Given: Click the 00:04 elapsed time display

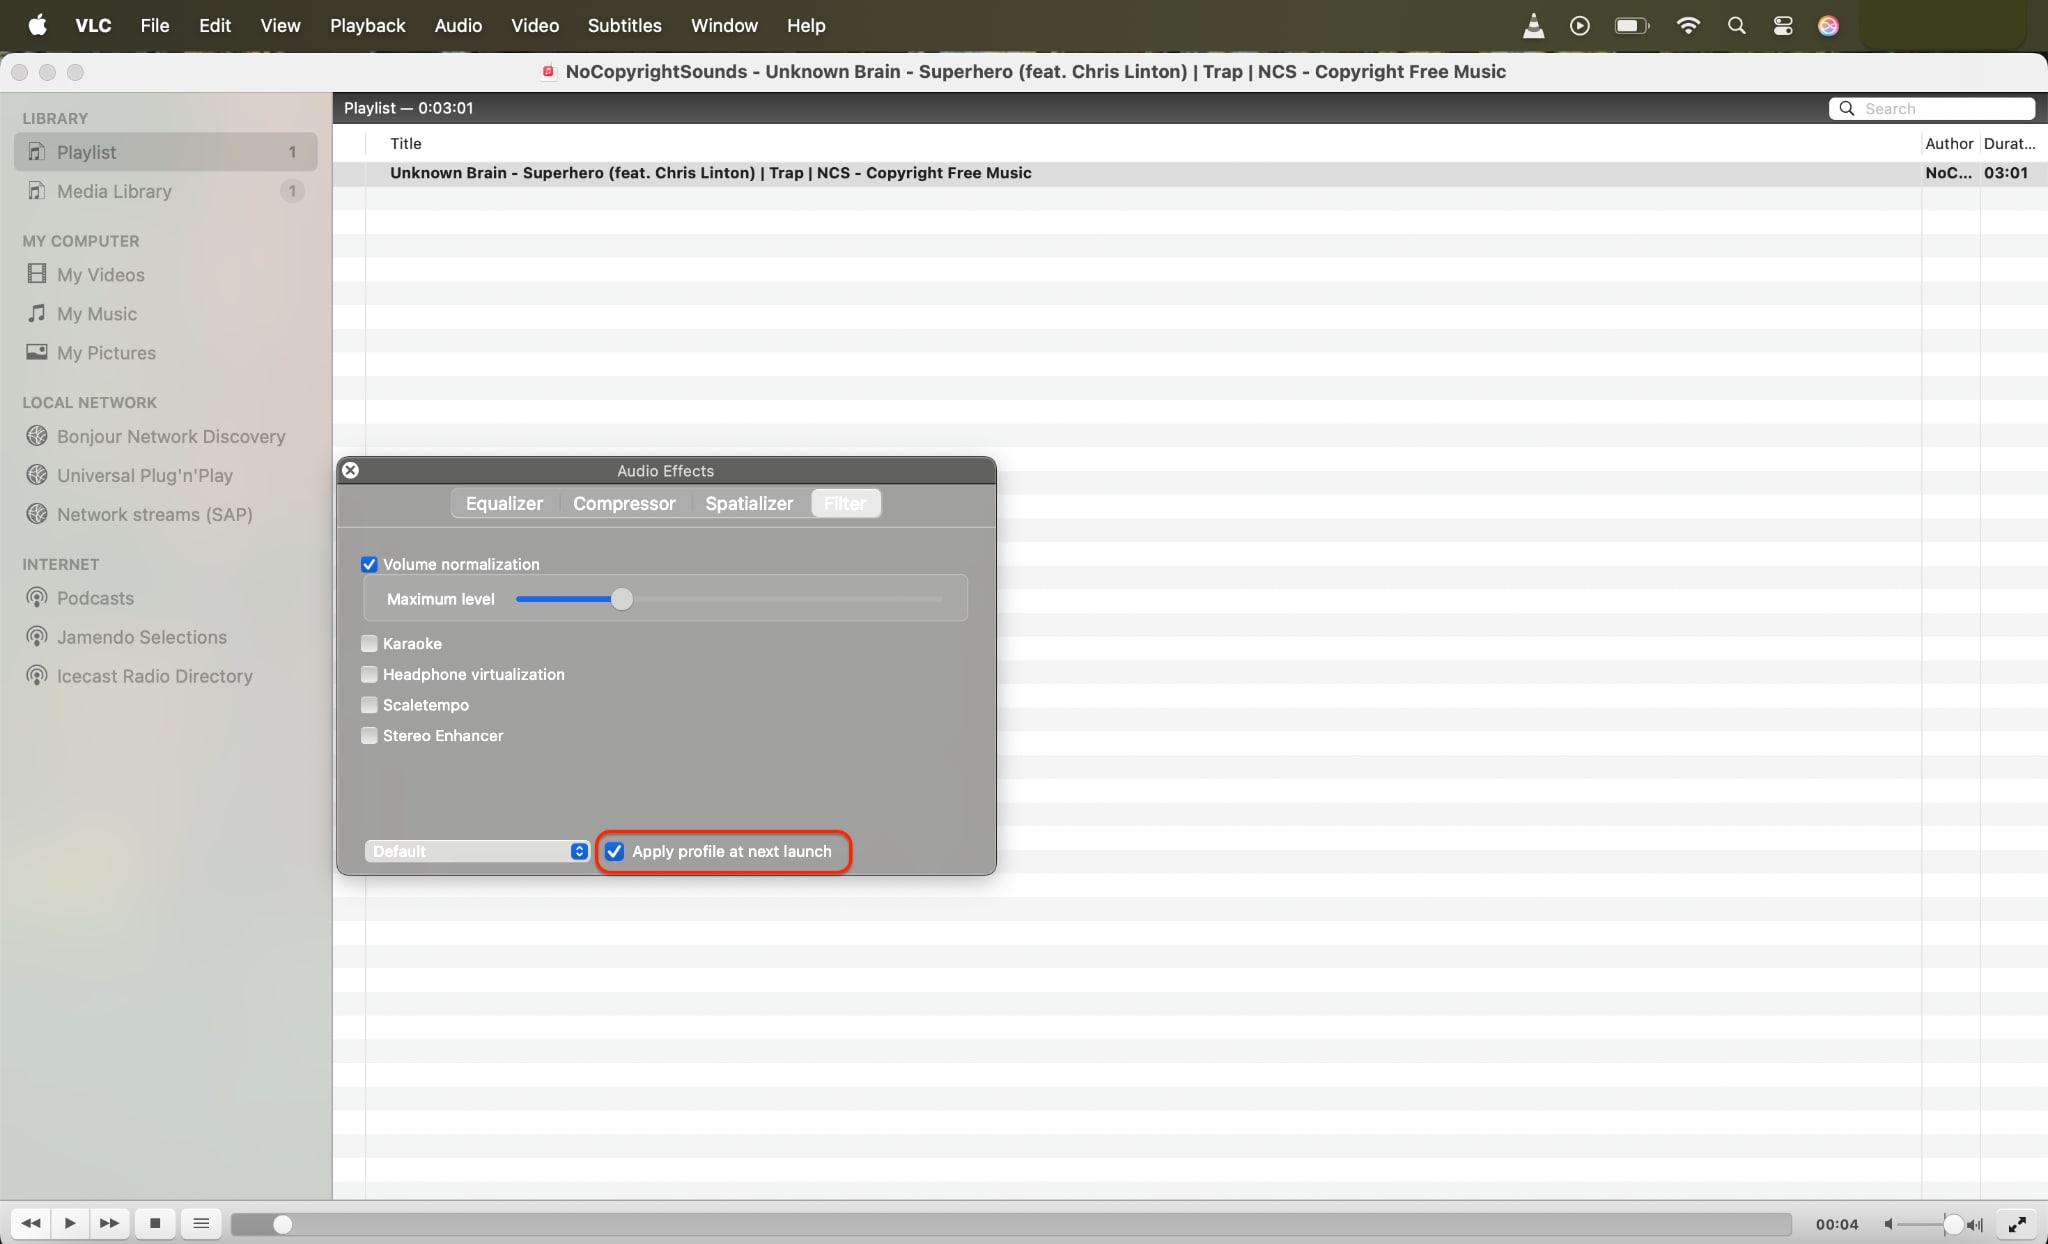Looking at the screenshot, I should tap(1837, 1224).
